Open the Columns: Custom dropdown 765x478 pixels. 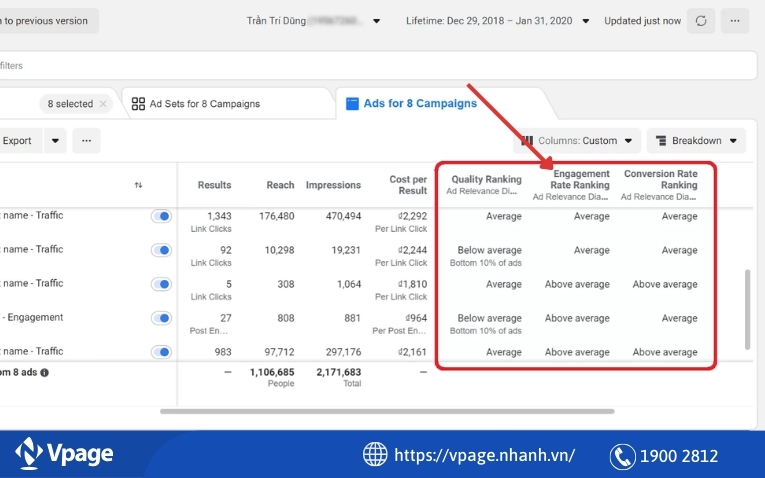click(x=577, y=140)
